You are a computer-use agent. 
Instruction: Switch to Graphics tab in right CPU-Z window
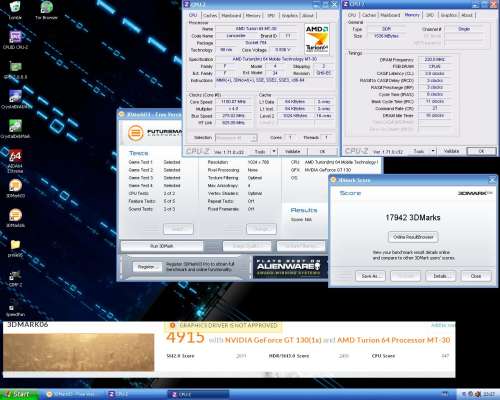click(x=448, y=15)
